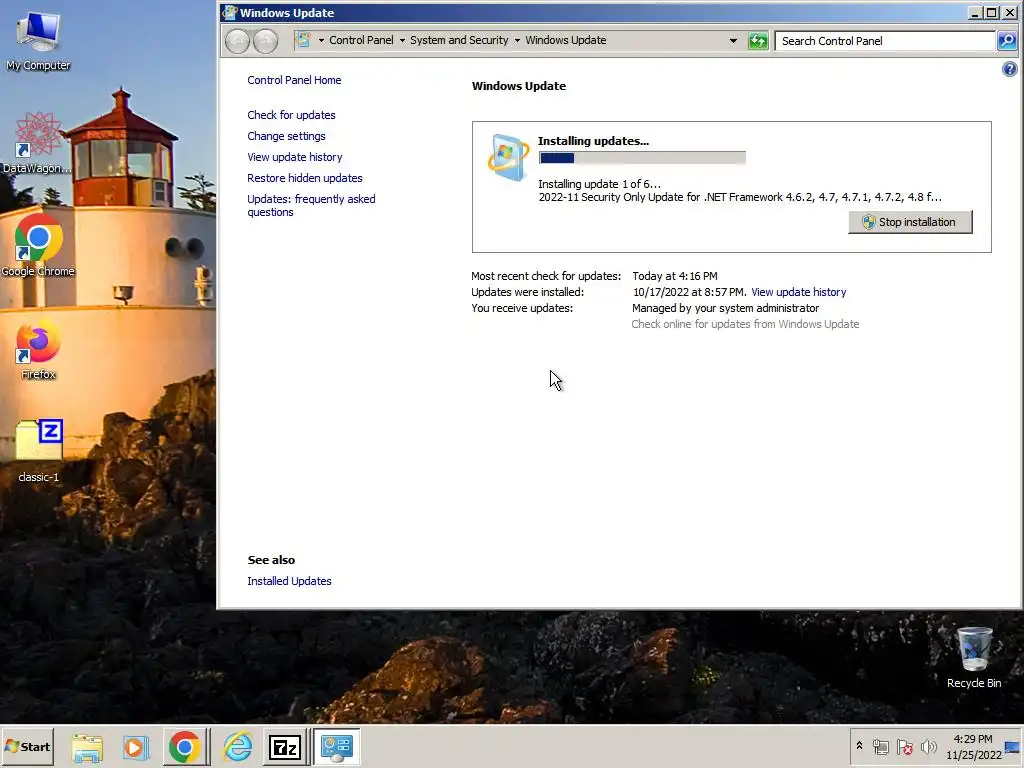Click the search magnifier button
The height and width of the screenshot is (768, 1024).
[1007, 41]
